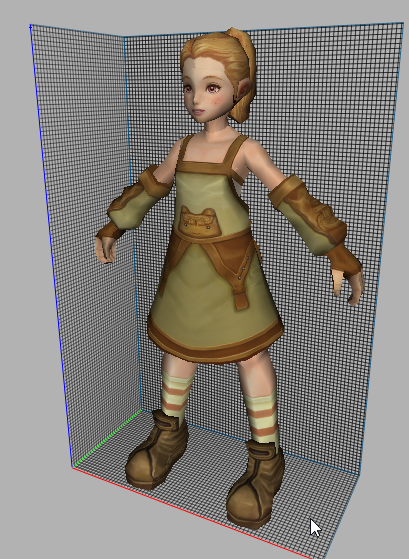The height and width of the screenshot is (559, 409).
Task: Click the green axis line at floor corner
Action: point(107,439)
